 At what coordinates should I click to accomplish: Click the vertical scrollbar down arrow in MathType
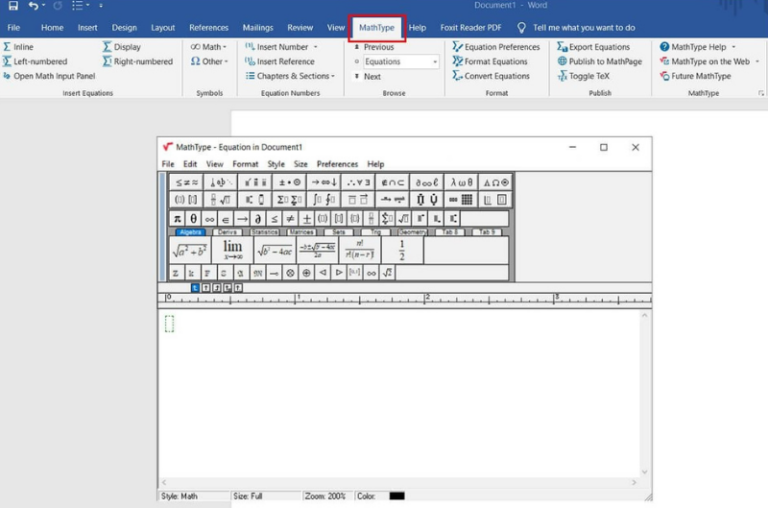pyautogui.click(x=645, y=472)
